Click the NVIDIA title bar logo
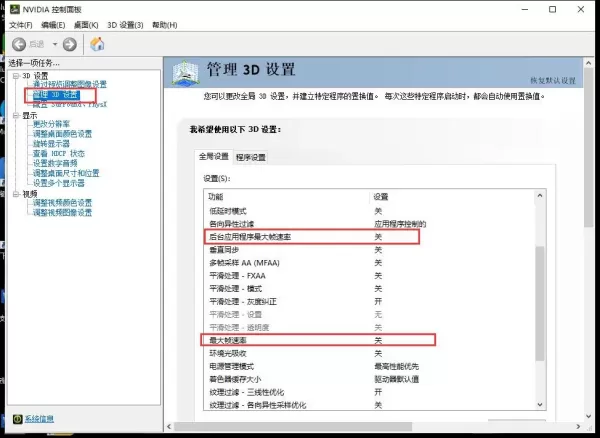This screenshot has width=600, height=438. tap(15, 9)
